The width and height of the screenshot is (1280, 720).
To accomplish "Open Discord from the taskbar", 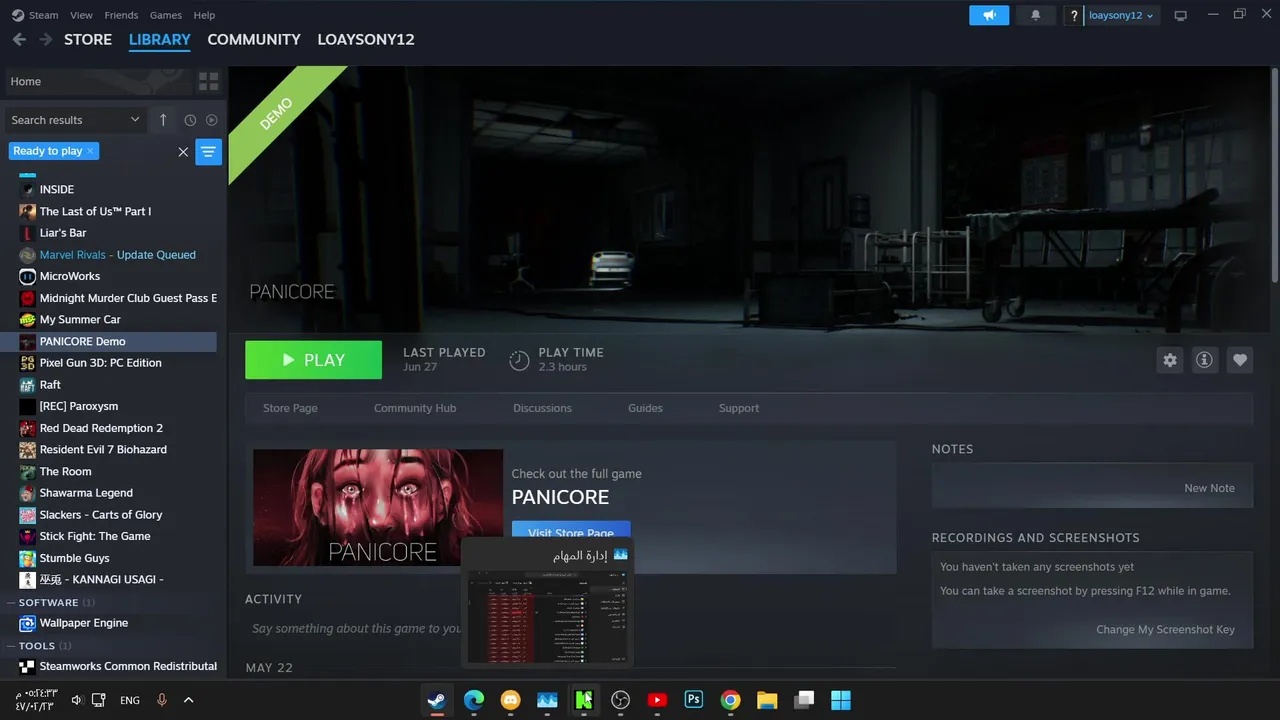I will tap(511, 700).
